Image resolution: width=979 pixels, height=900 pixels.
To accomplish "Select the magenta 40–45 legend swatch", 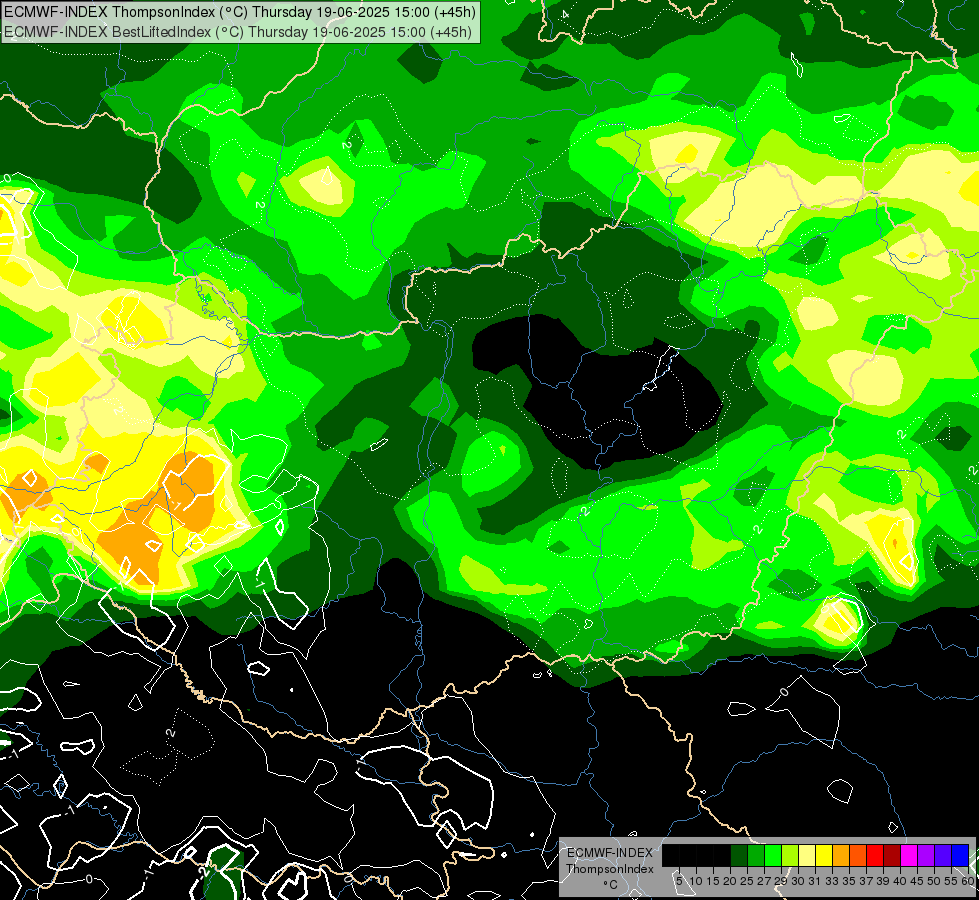I will pyautogui.click(x=909, y=855).
